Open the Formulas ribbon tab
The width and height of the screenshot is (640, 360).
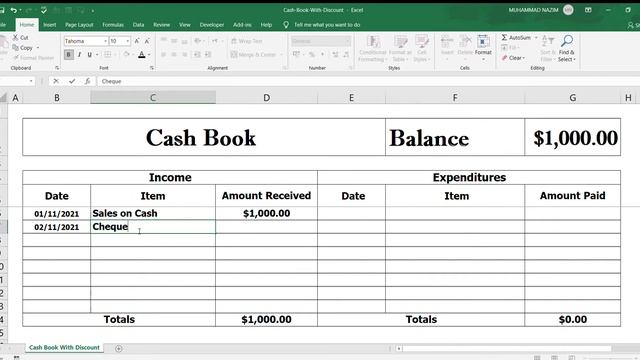coord(113,25)
